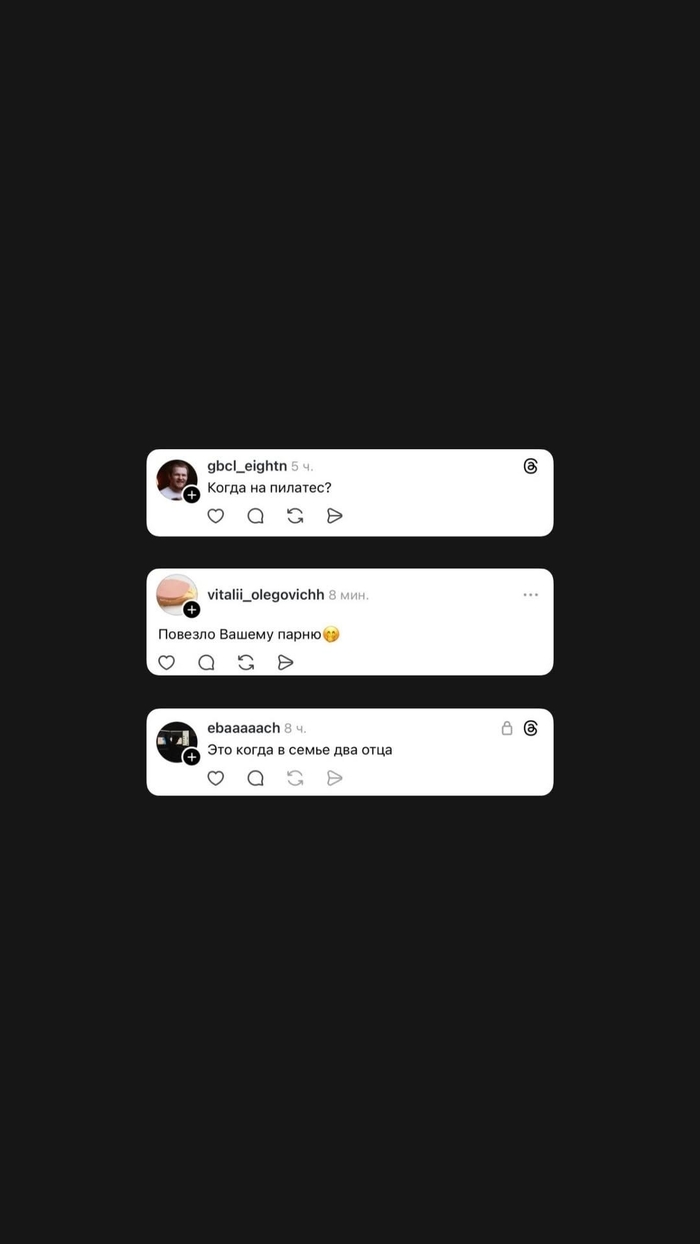Open gbcl_eightn username profile link
700x1244 pixels.
(x=247, y=466)
